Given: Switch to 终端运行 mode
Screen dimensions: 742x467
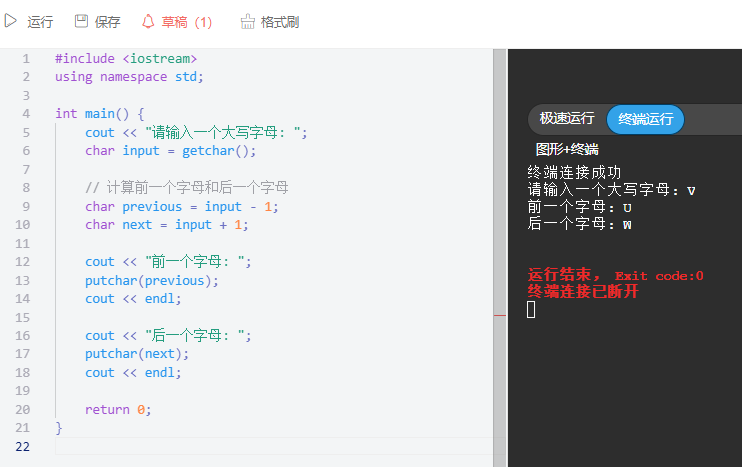Looking at the screenshot, I should 645,119.
